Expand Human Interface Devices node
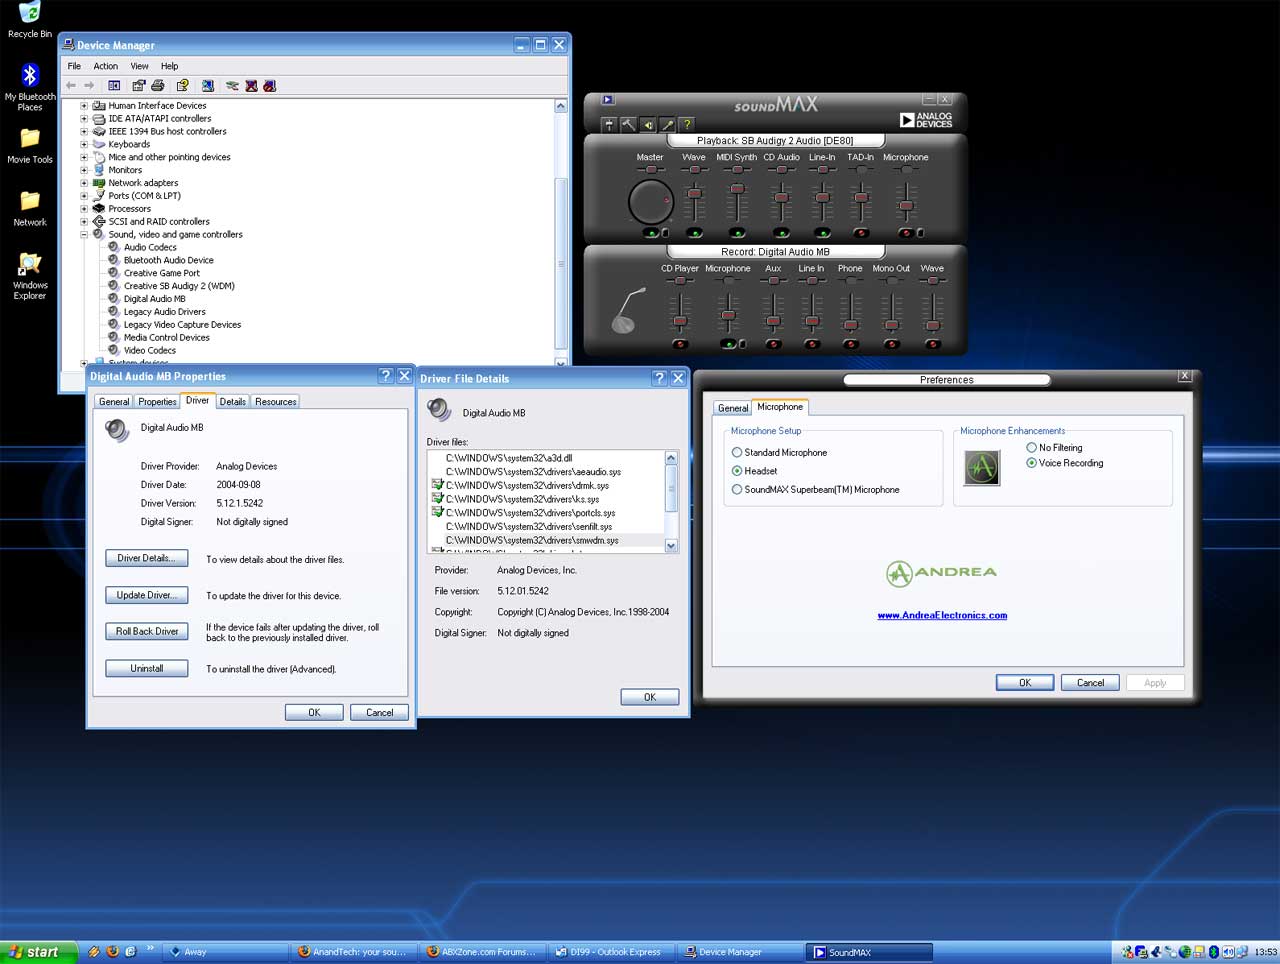Viewport: 1280px width, 964px height. point(84,105)
